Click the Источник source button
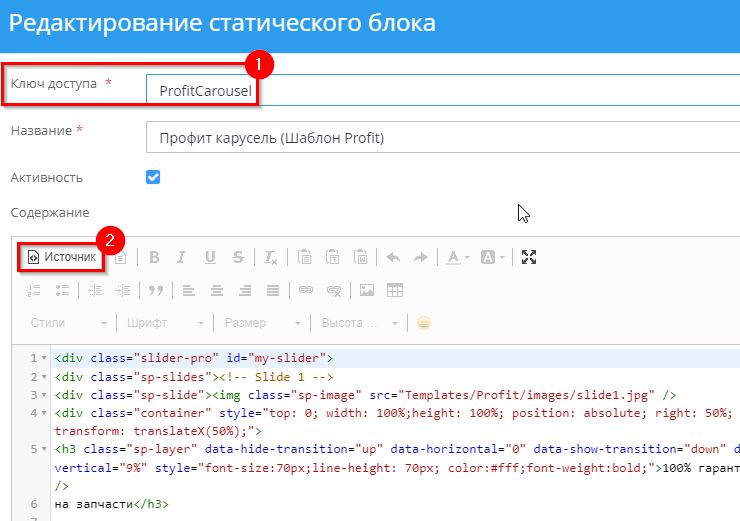The image size is (740, 521). point(63,257)
